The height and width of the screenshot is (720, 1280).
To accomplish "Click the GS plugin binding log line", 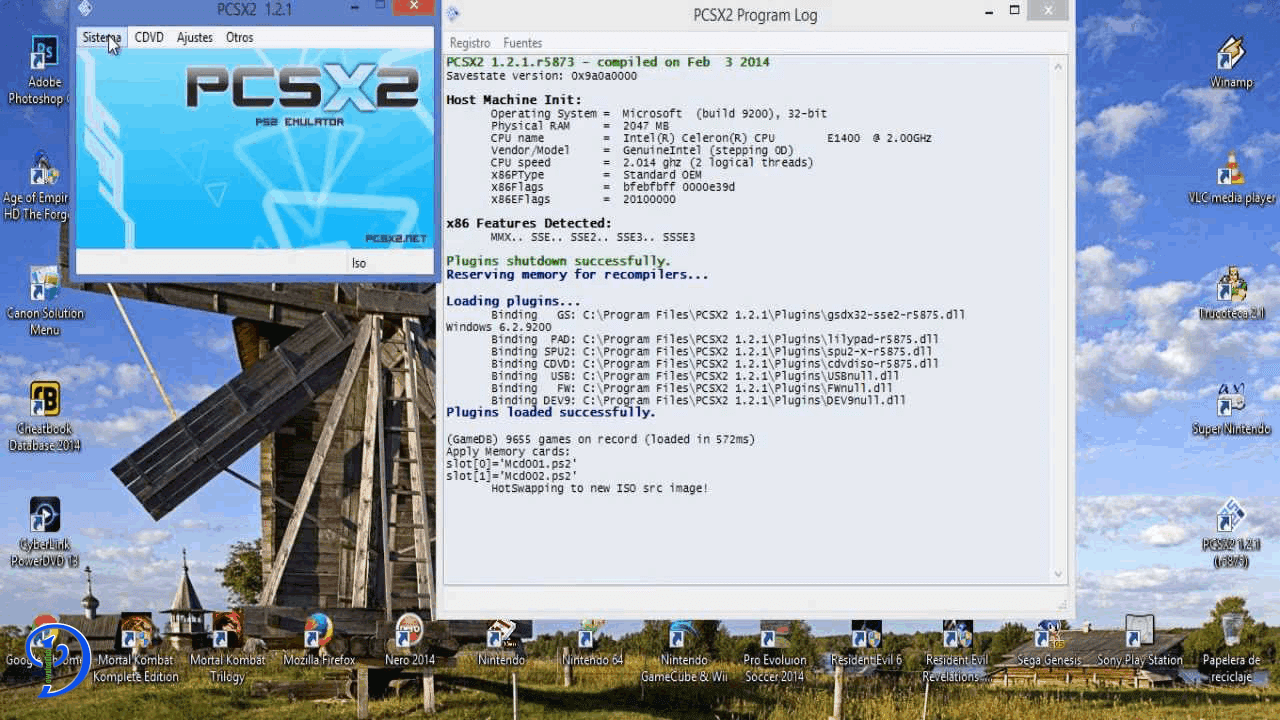I will click(728, 314).
